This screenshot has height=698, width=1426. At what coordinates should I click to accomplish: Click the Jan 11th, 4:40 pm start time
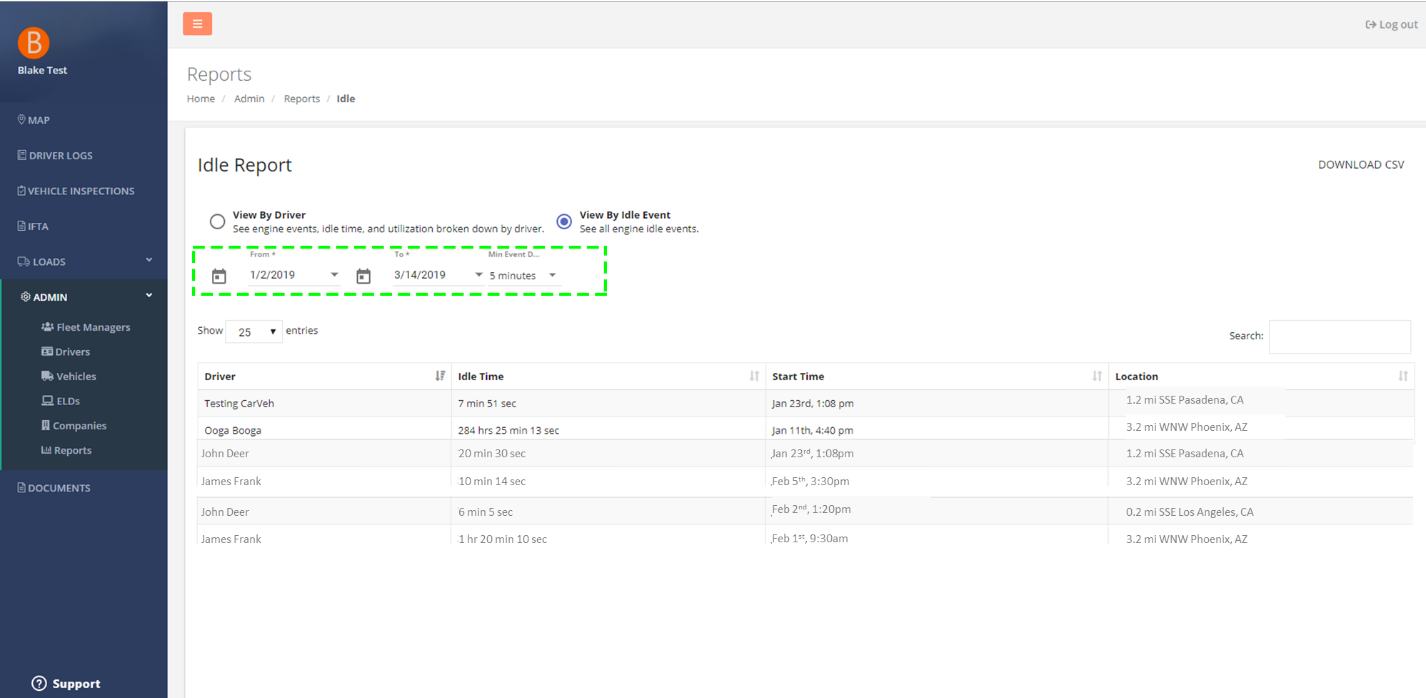pos(813,431)
